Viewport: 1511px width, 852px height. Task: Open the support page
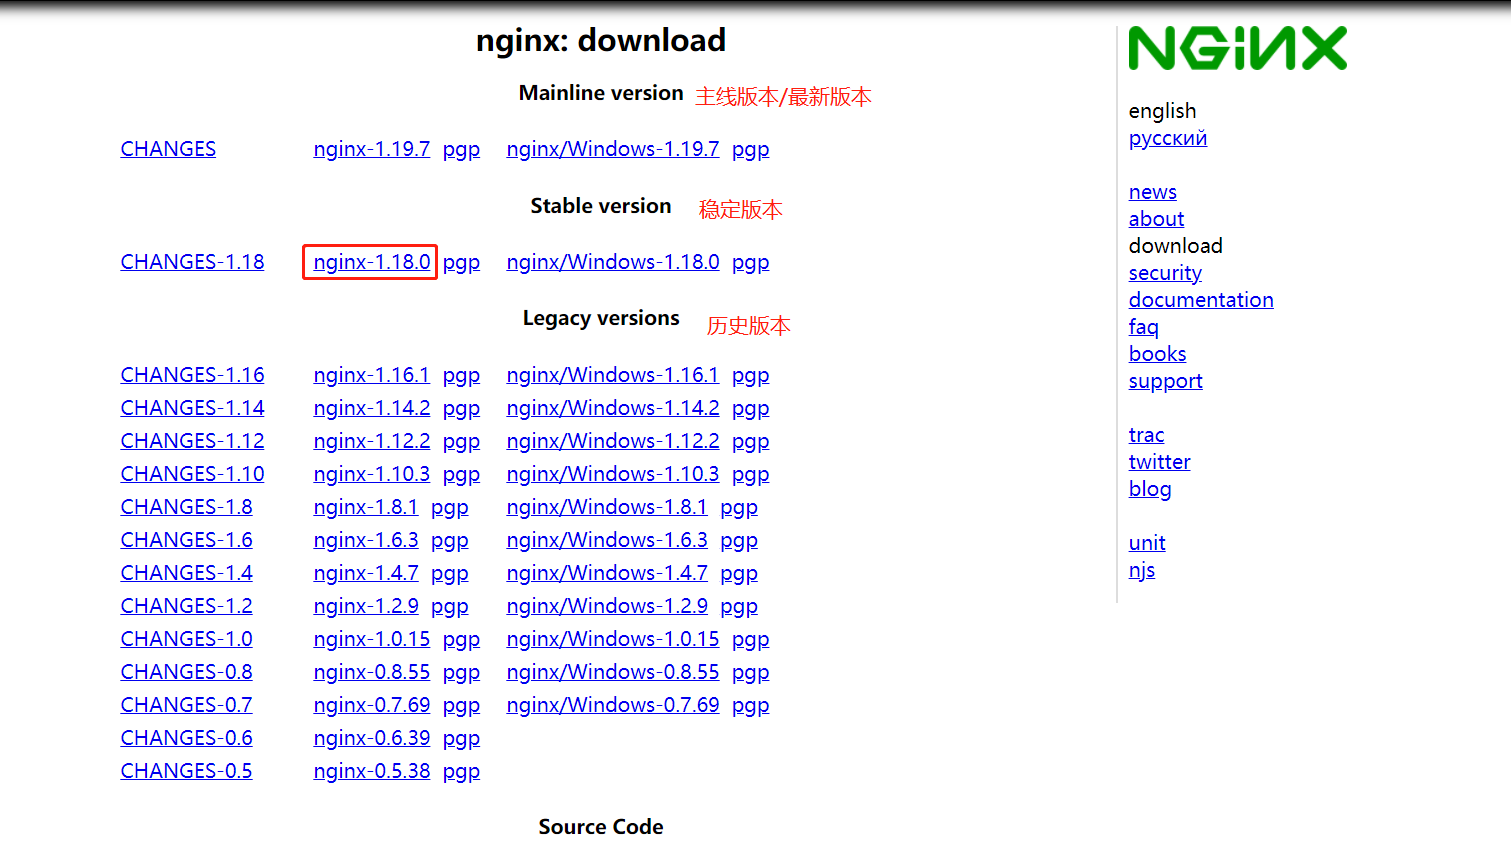click(x=1165, y=381)
